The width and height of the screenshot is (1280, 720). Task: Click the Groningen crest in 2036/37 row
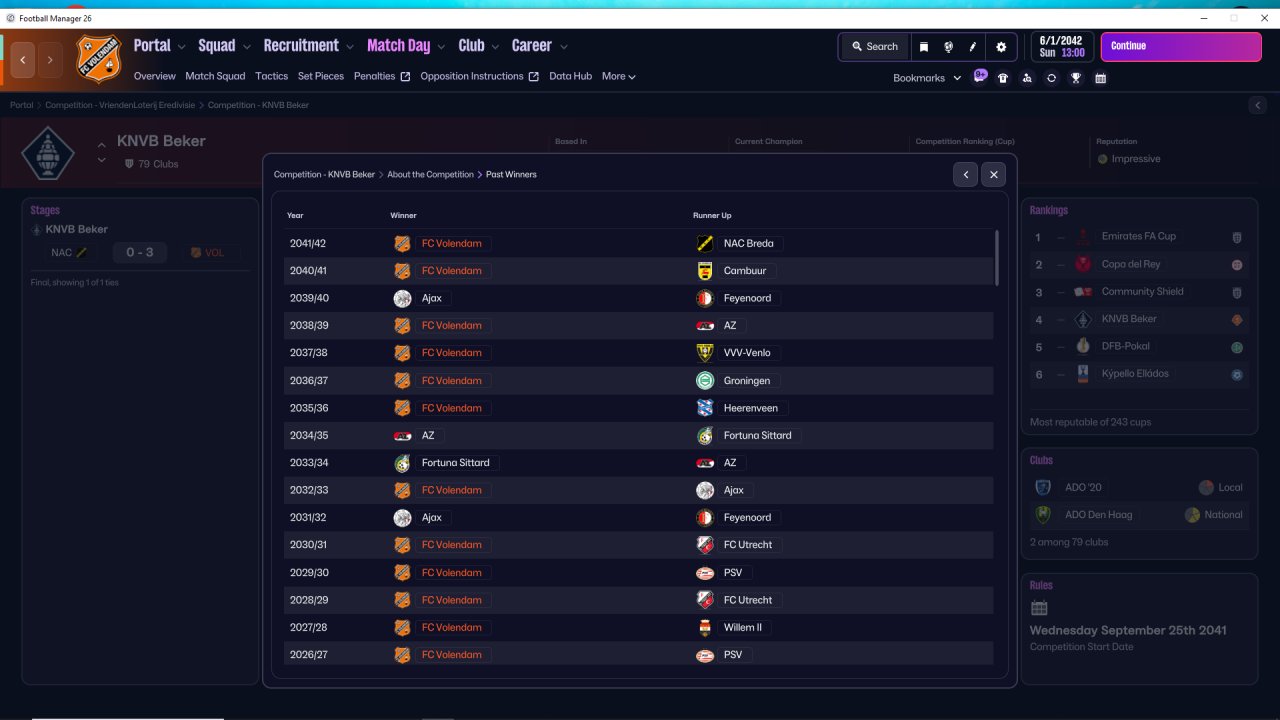coord(705,381)
